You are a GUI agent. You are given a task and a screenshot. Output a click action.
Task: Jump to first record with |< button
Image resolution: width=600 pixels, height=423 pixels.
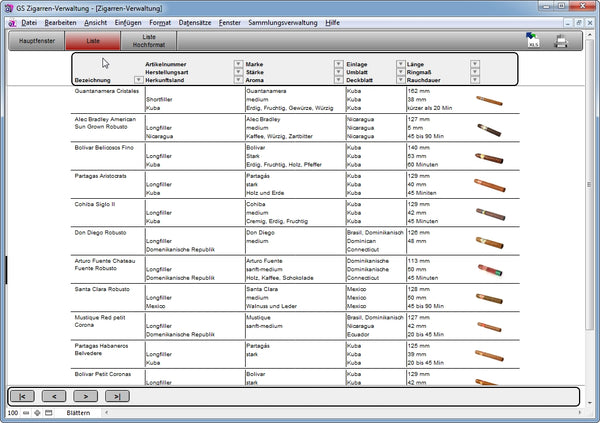(22, 396)
